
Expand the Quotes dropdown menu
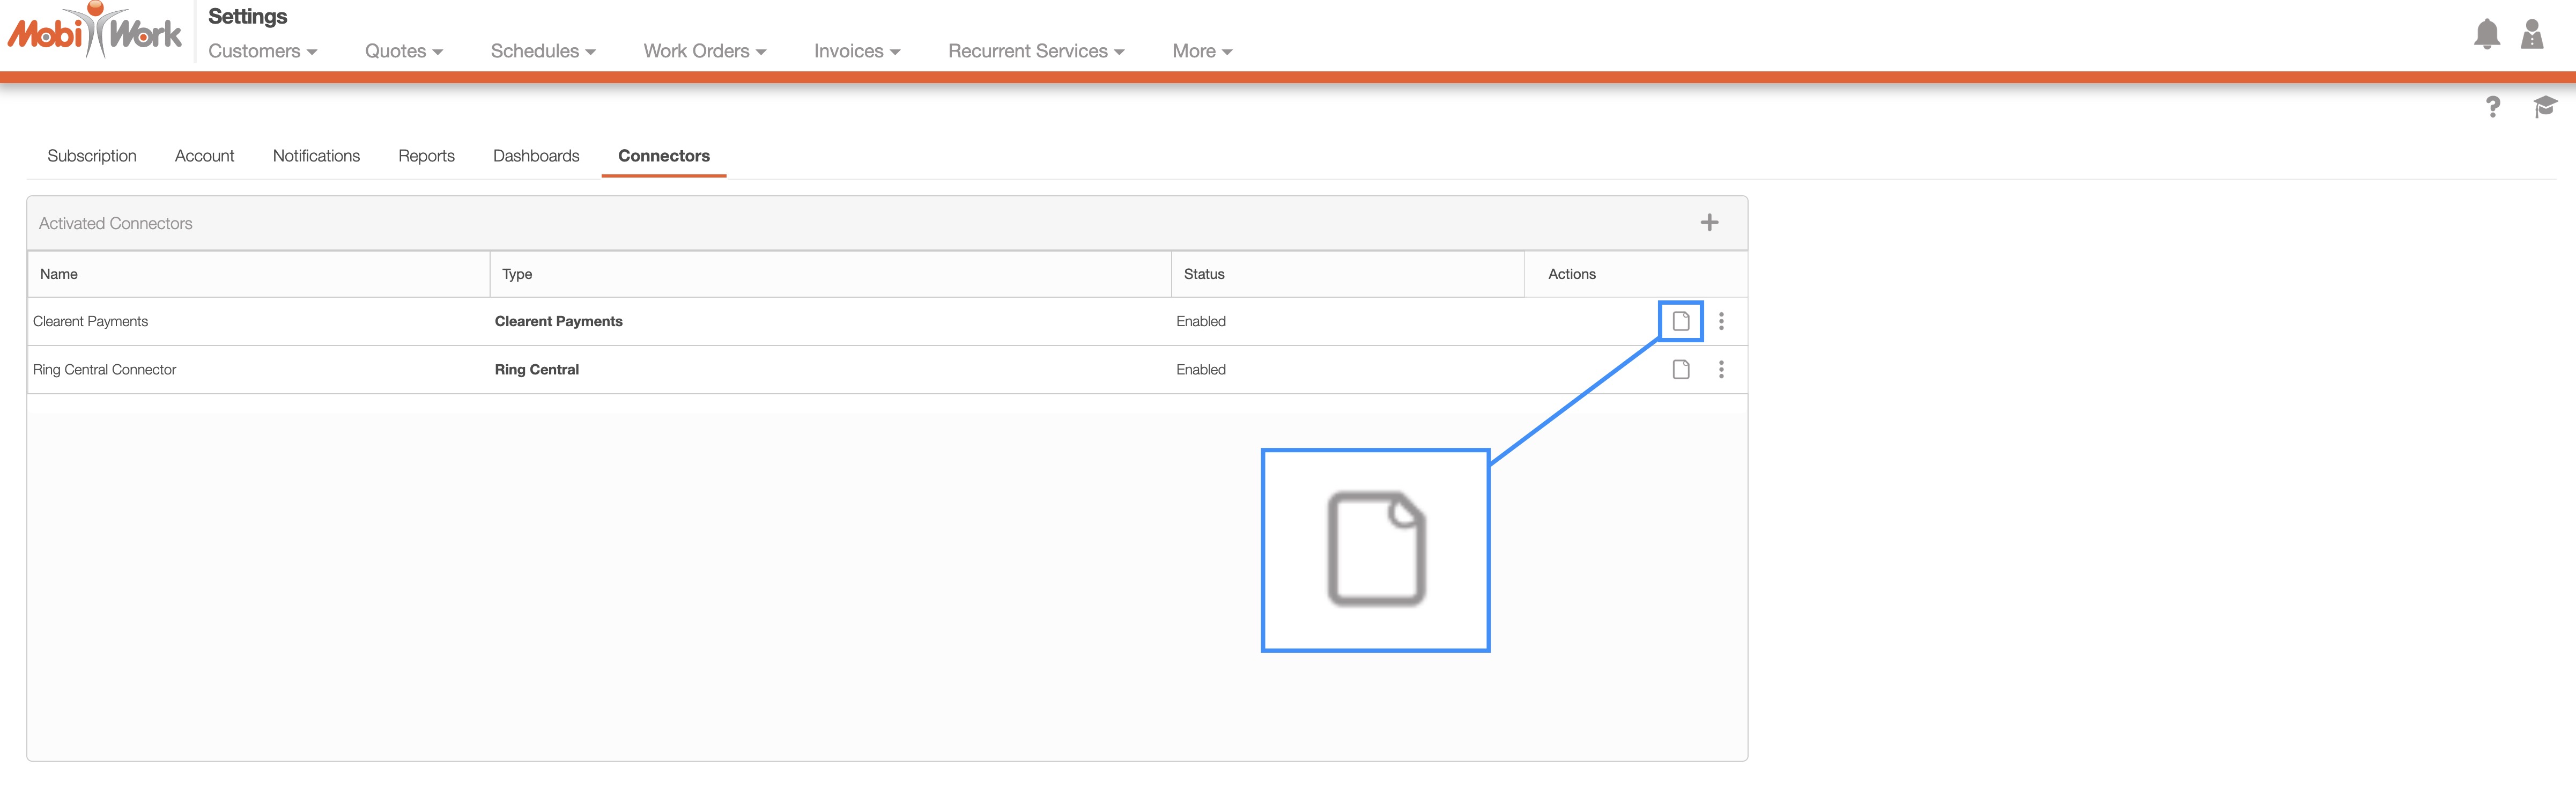click(403, 51)
